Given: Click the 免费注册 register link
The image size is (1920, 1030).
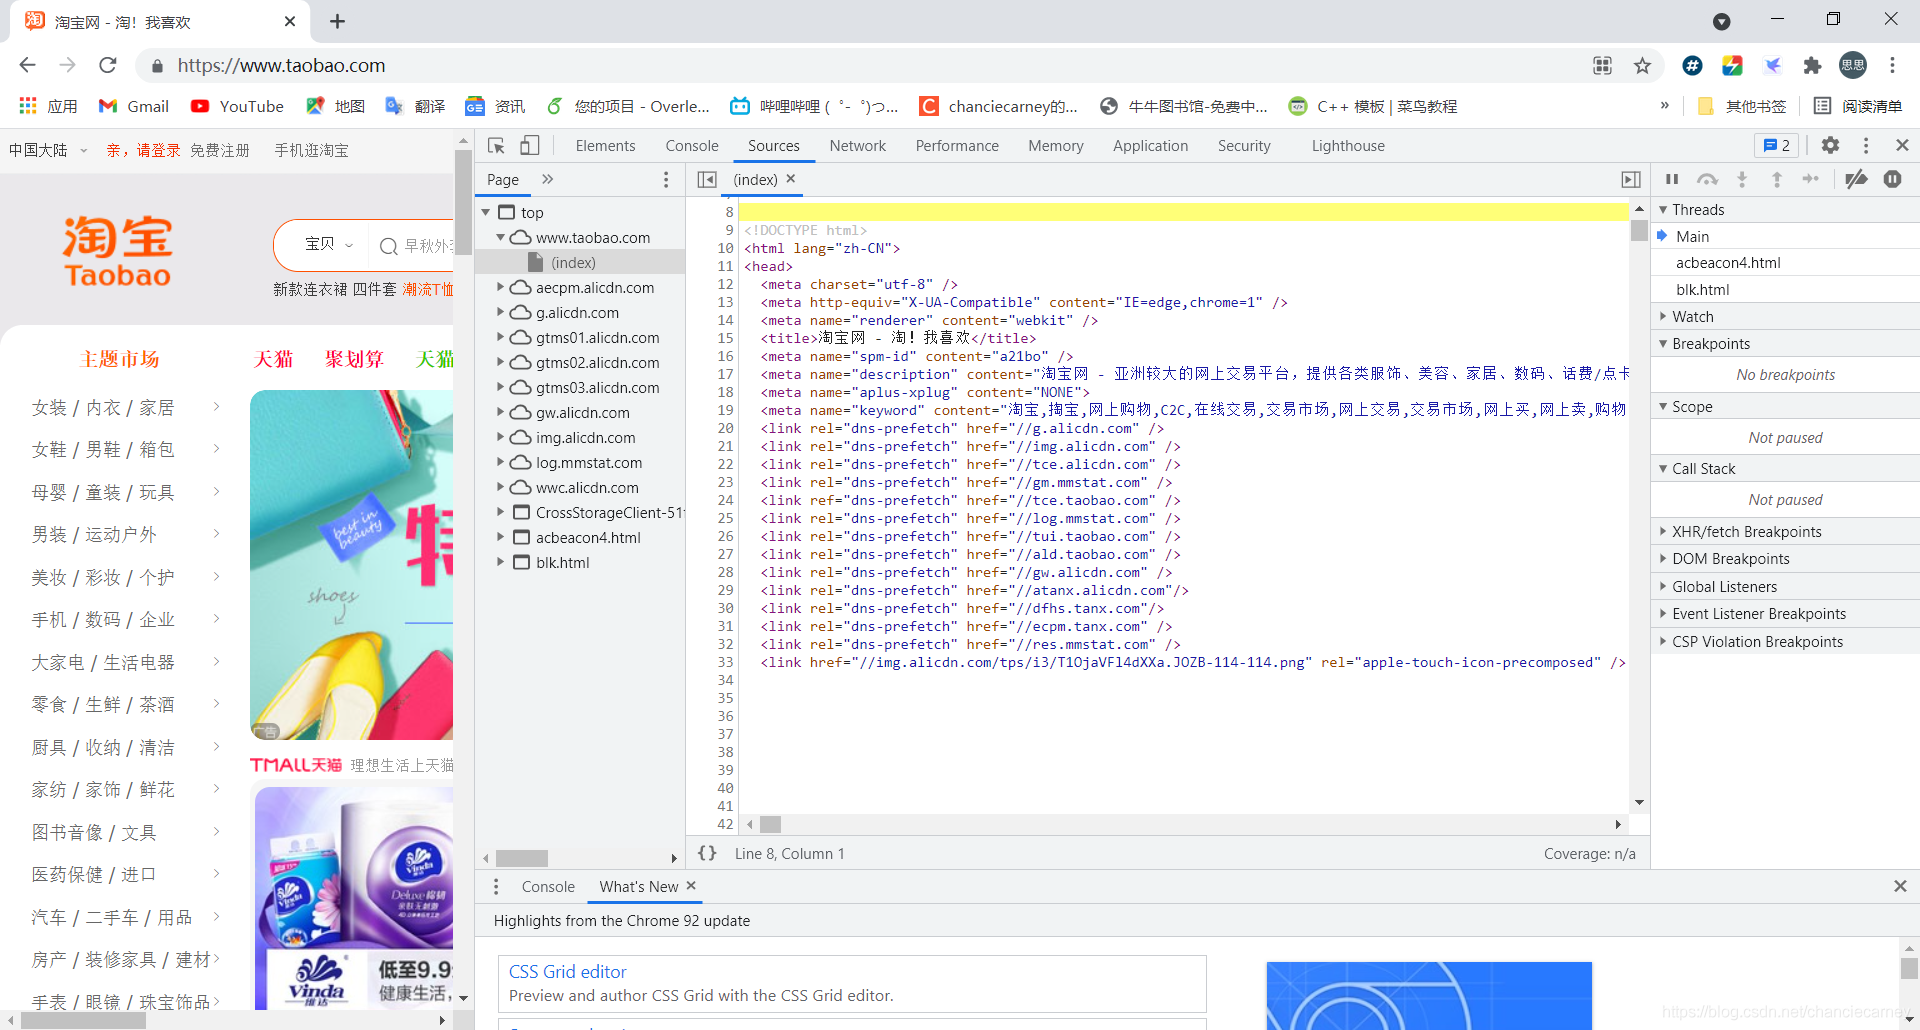Looking at the screenshot, I should point(219,150).
